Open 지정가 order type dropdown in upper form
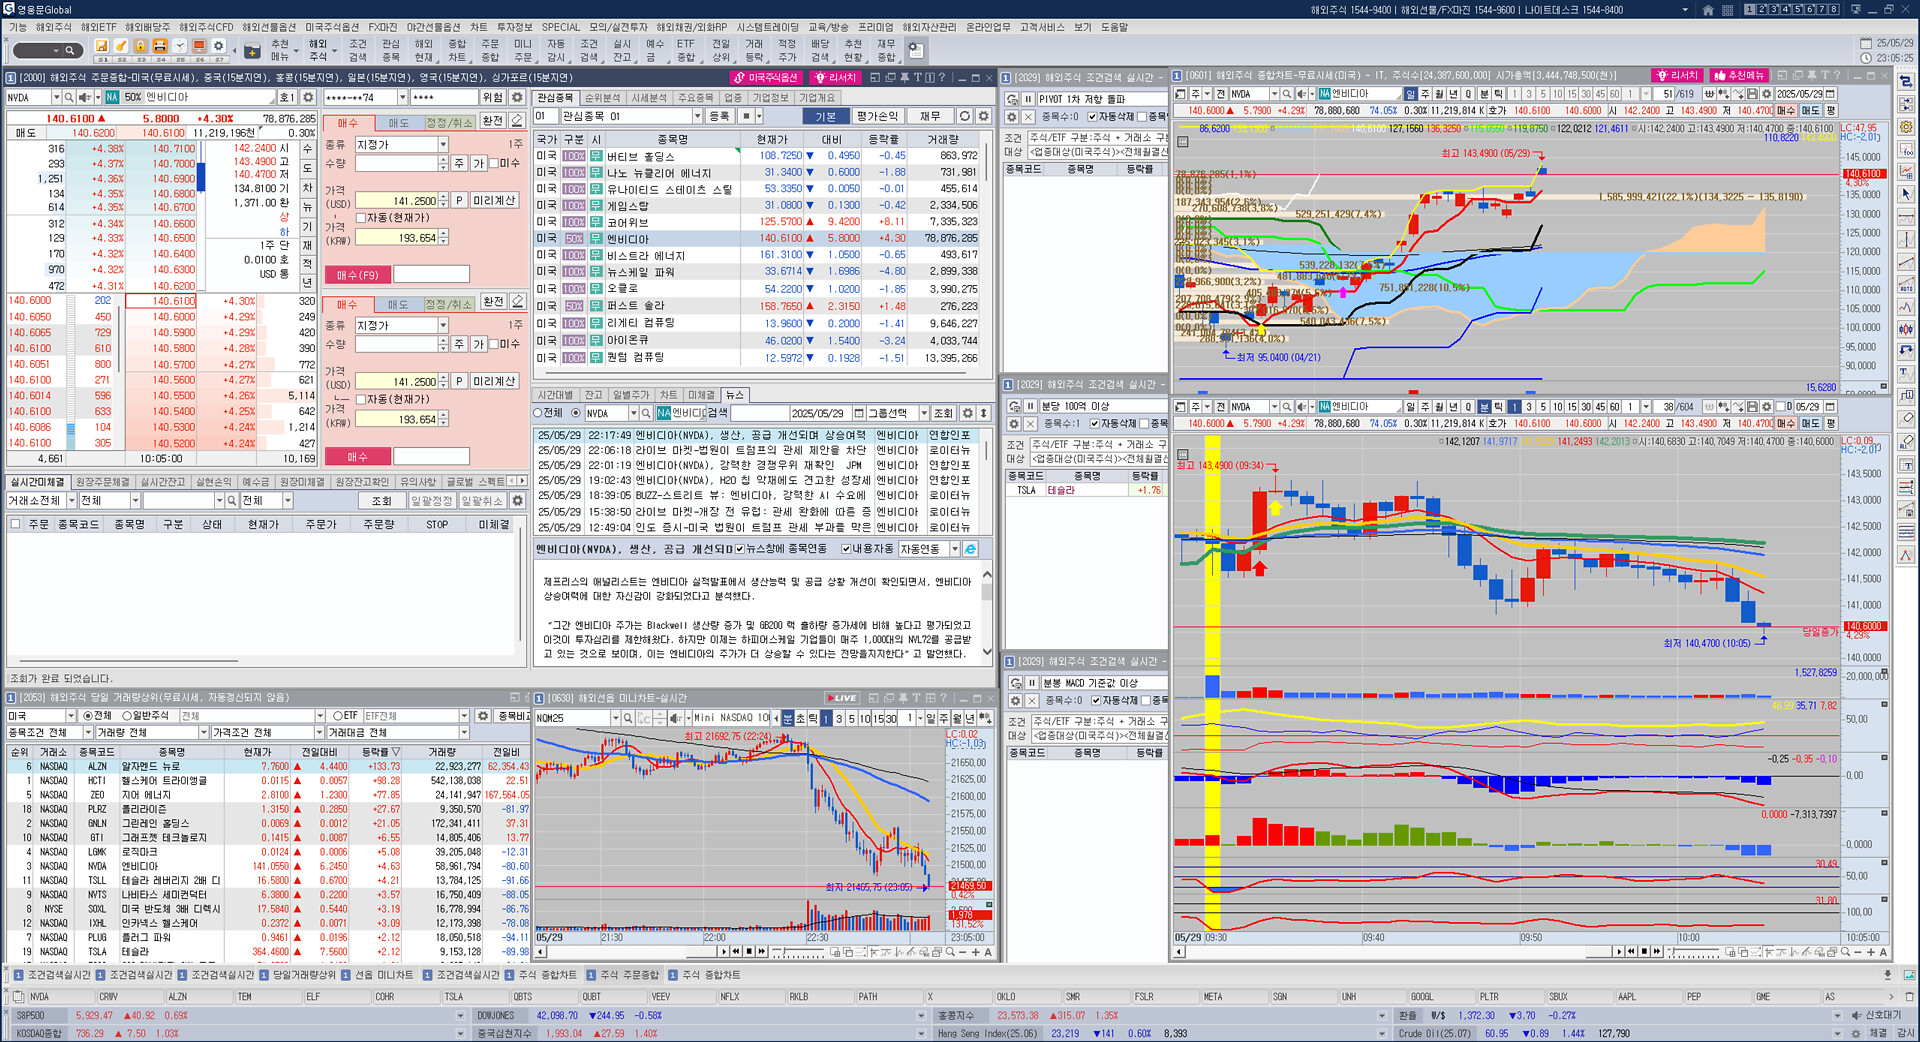This screenshot has width=1920, height=1042. click(443, 145)
